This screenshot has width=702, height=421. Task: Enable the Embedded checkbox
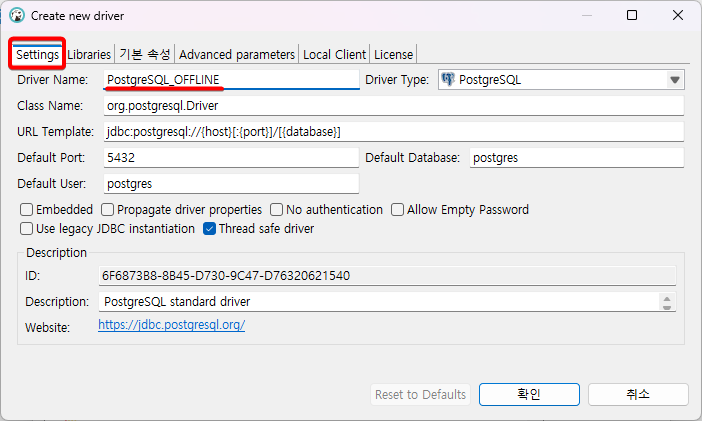tap(26, 210)
